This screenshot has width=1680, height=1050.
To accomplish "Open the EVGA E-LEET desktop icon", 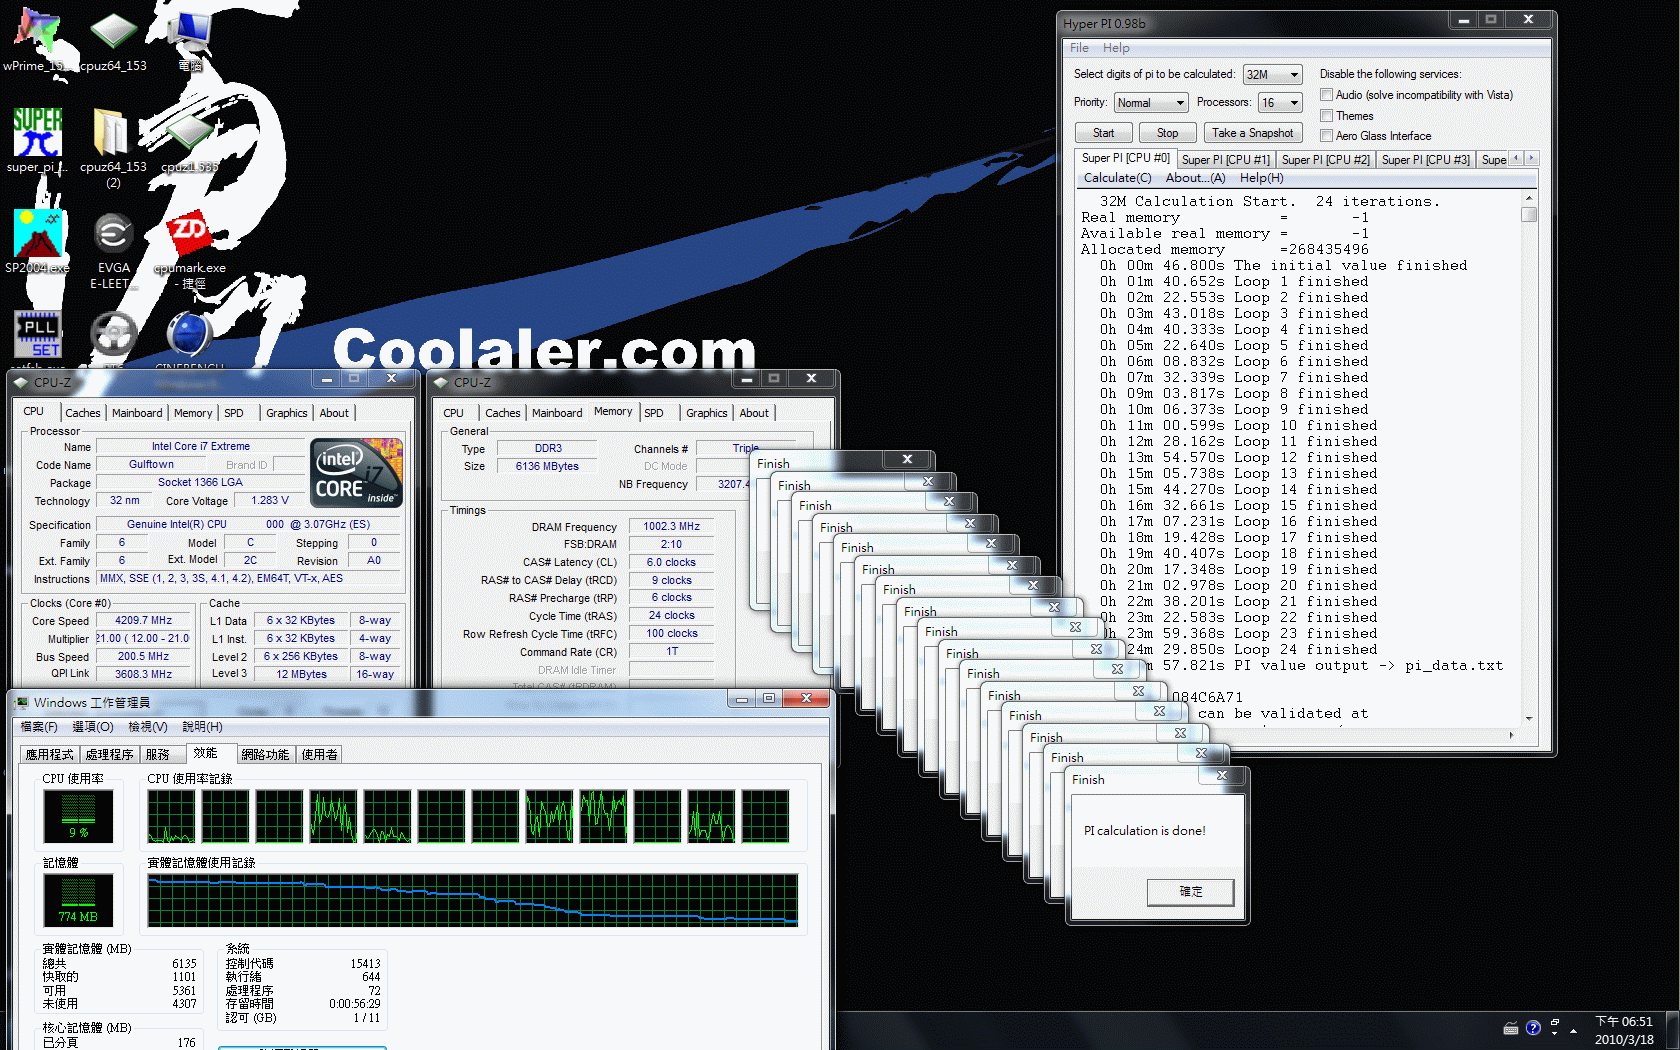I will 113,249.
